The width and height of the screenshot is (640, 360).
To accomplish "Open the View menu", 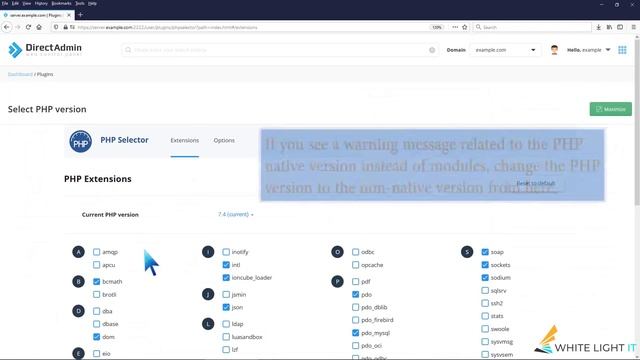I will [x=27, y=3].
